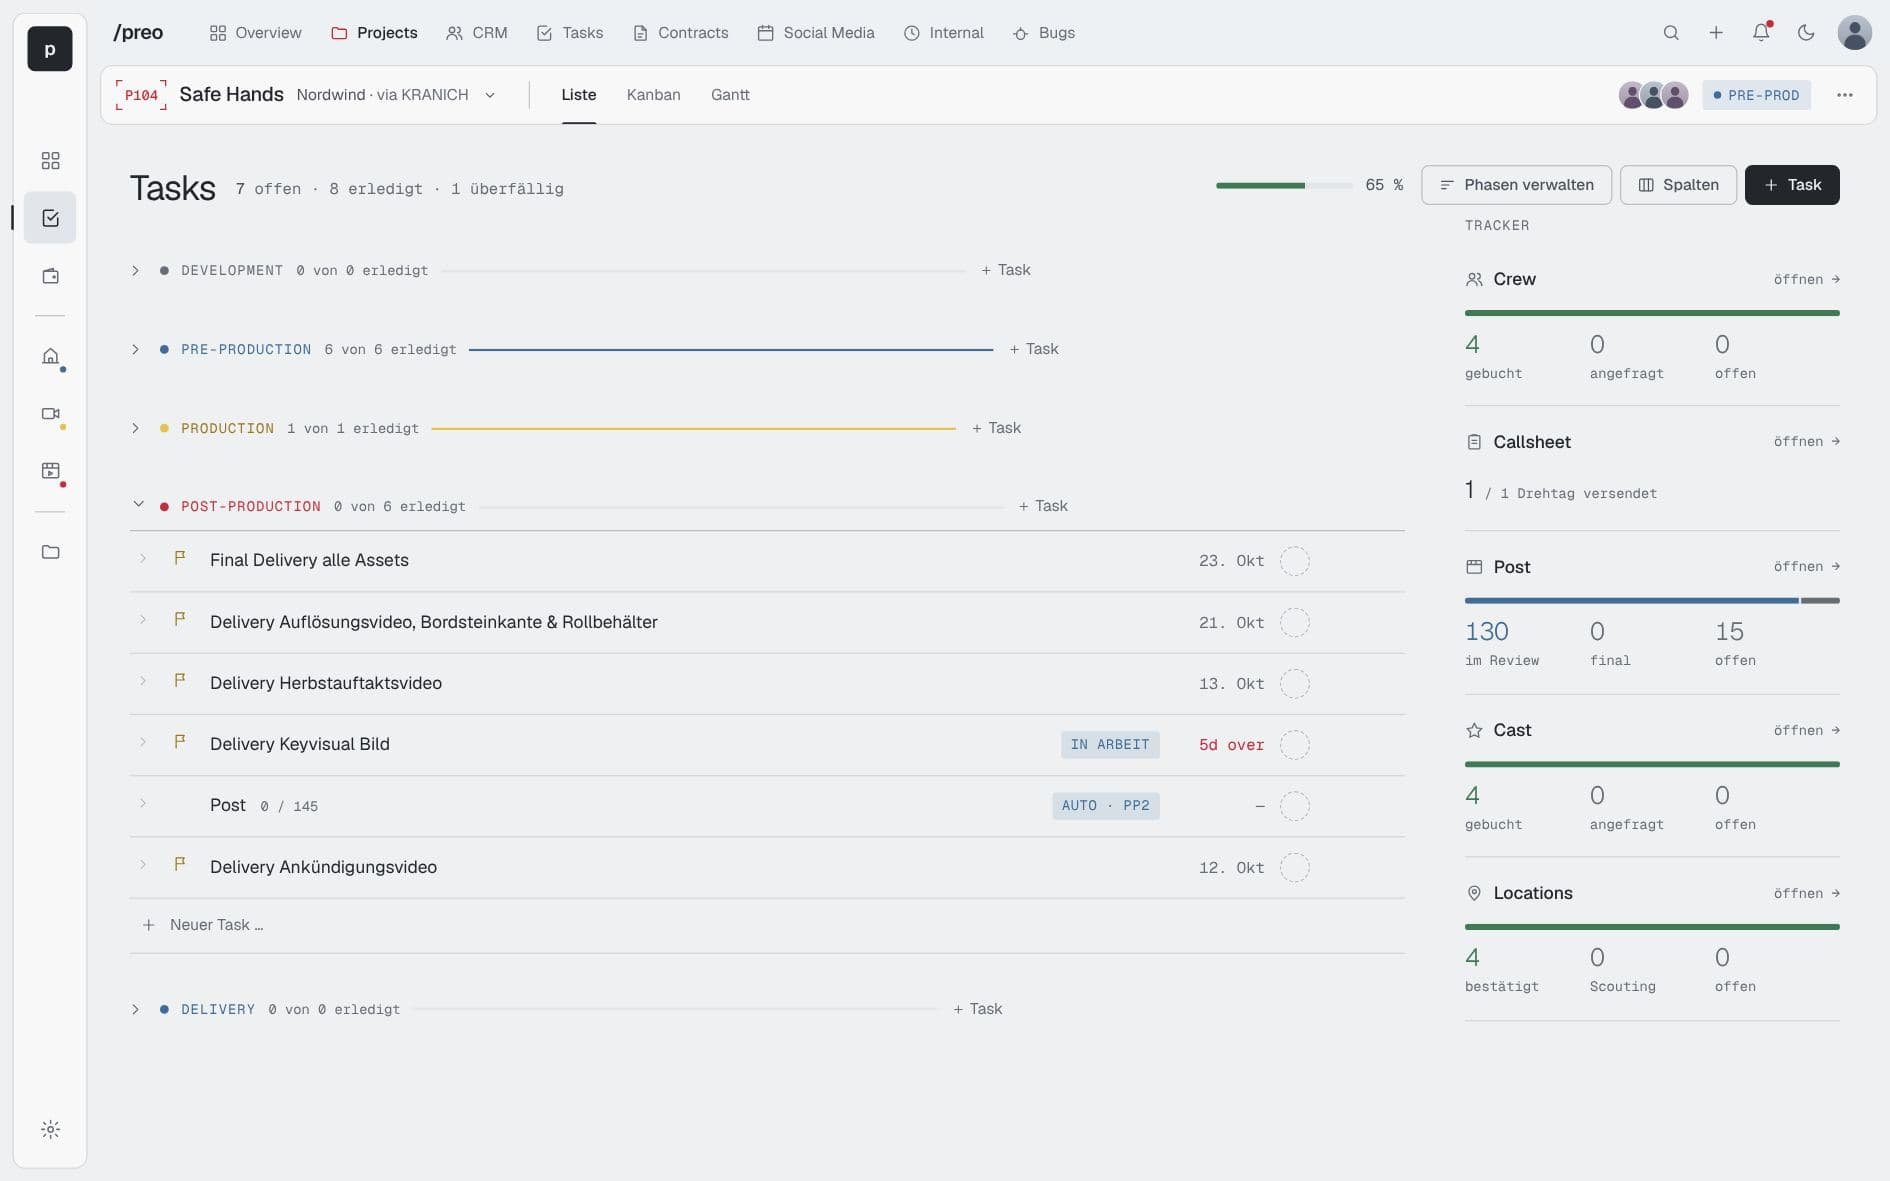Open the Crew tracker via öffnen link
The width and height of the screenshot is (1890, 1181).
tap(1807, 280)
